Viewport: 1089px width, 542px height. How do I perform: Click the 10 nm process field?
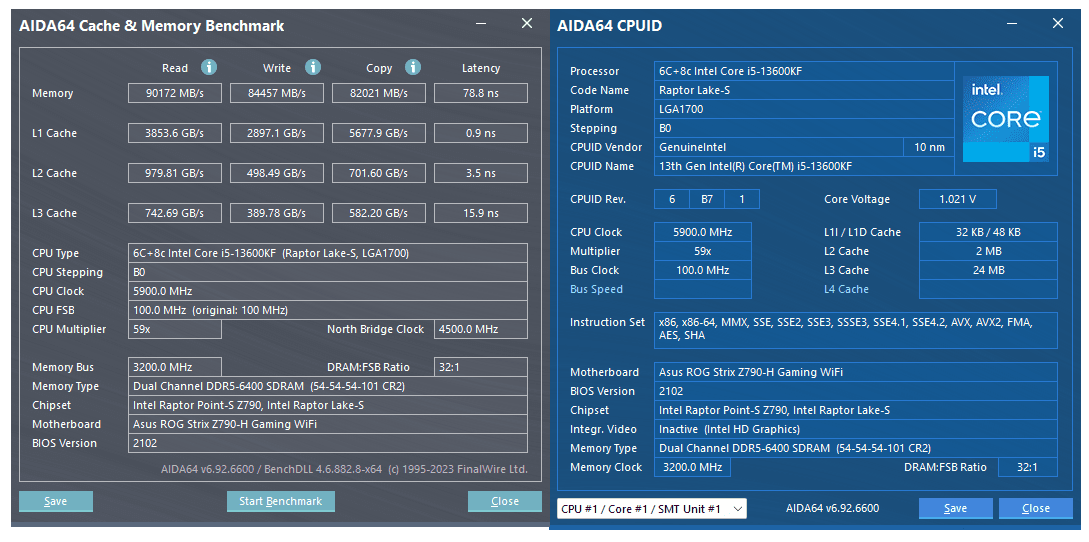(929, 147)
